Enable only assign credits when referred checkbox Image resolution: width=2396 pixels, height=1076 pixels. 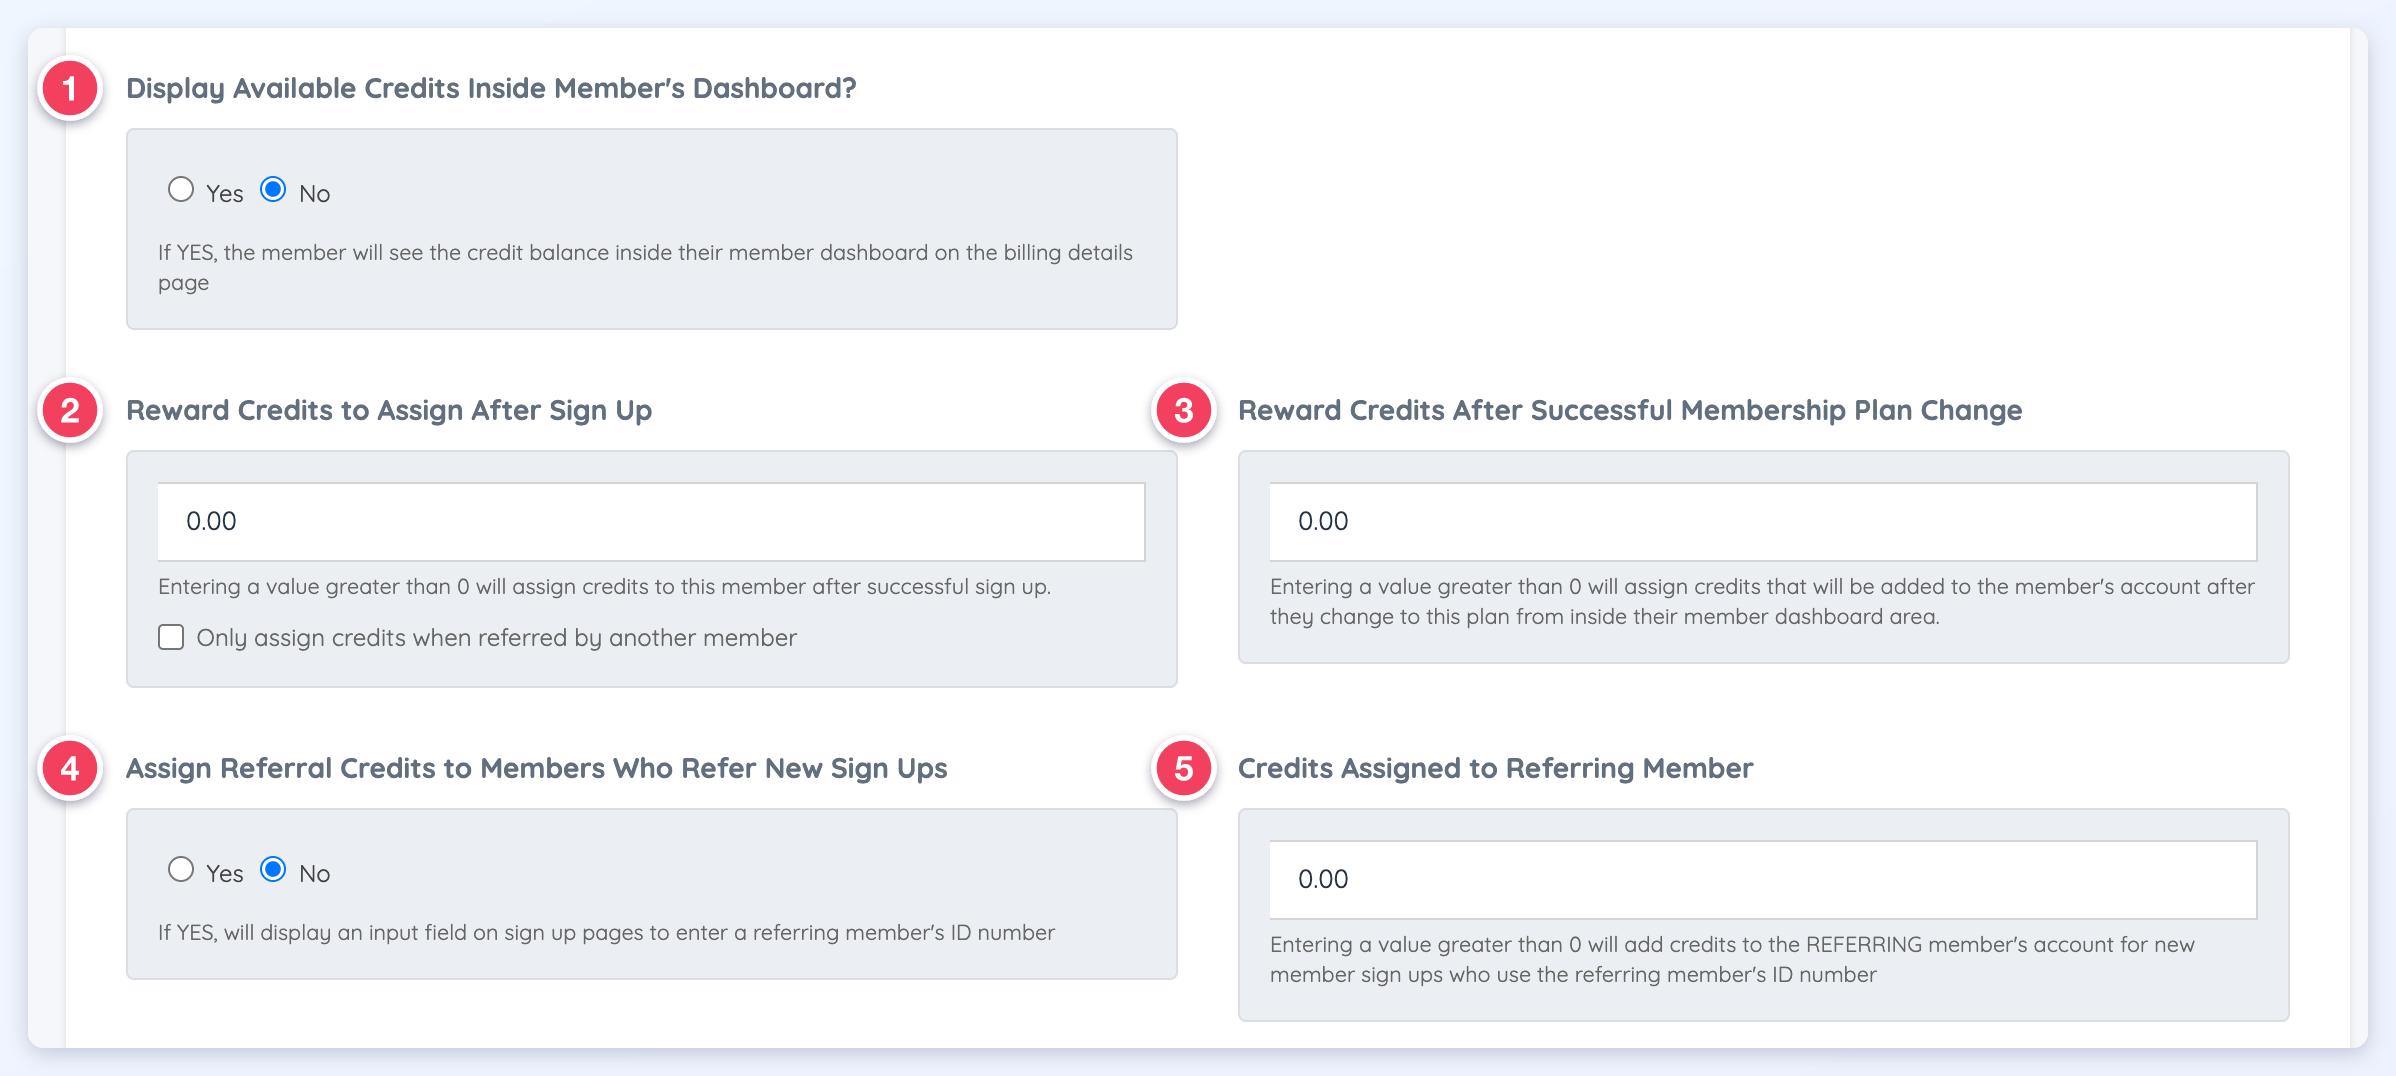tap(171, 638)
